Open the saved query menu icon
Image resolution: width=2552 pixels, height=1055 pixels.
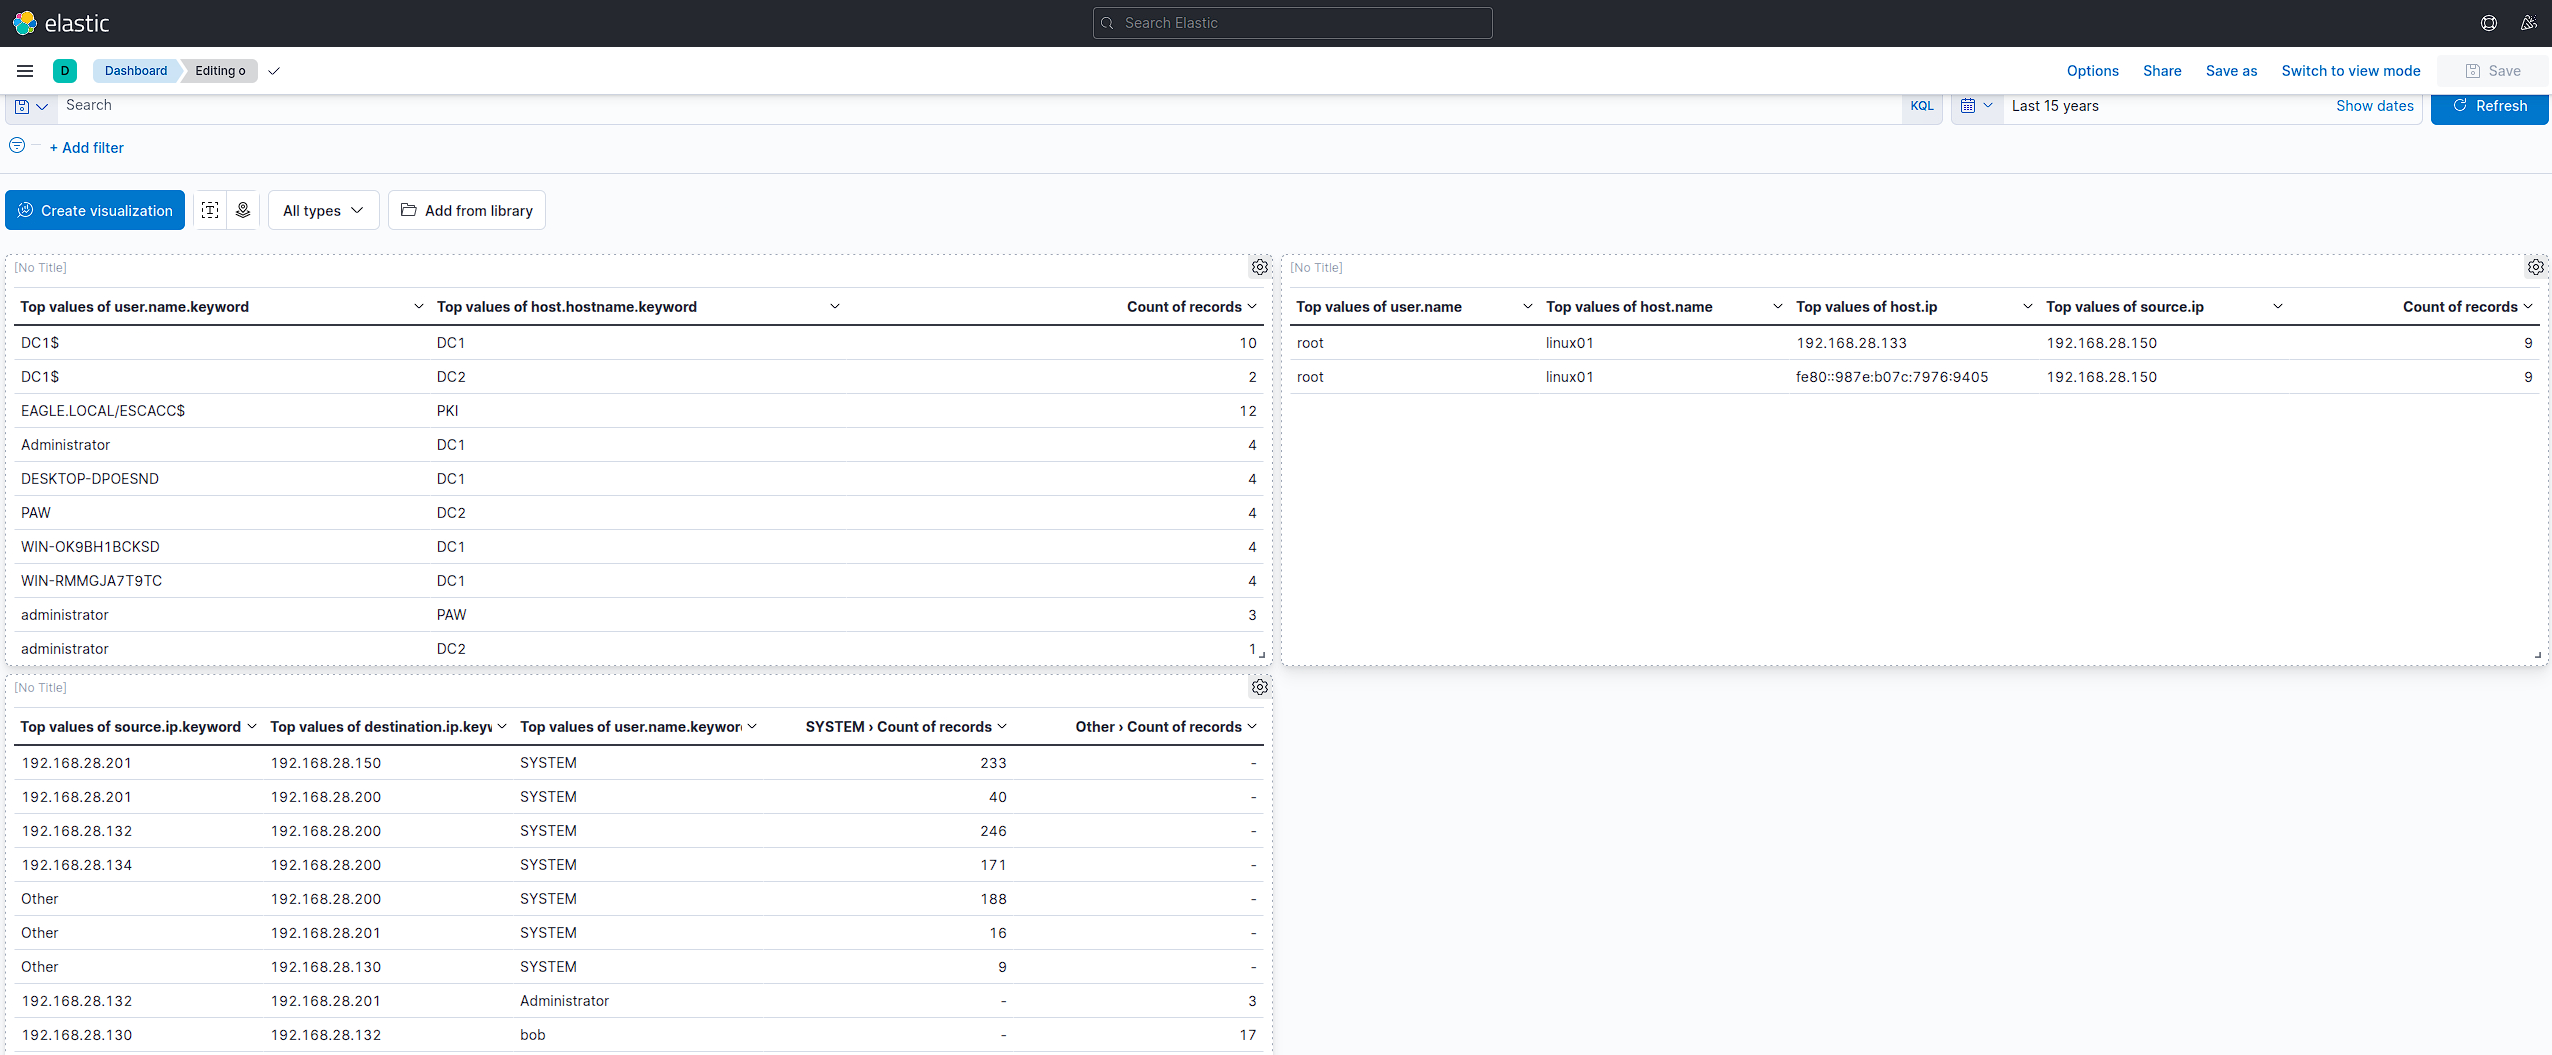(x=31, y=106)
